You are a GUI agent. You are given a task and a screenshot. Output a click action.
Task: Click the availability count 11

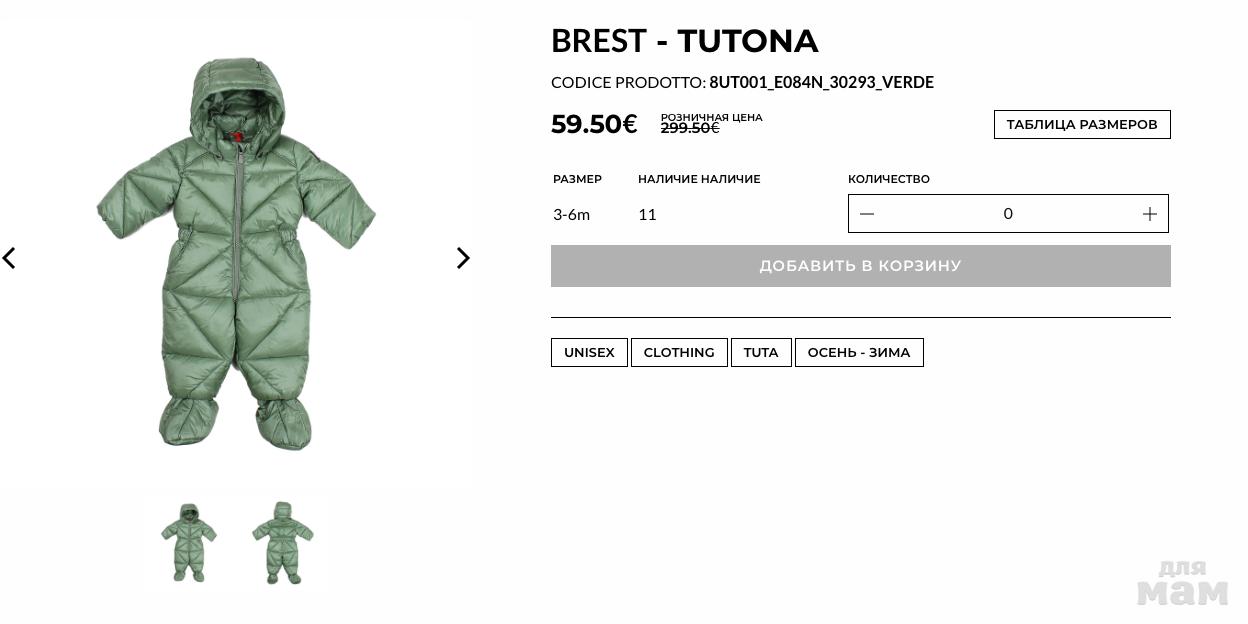pos(647,214)
